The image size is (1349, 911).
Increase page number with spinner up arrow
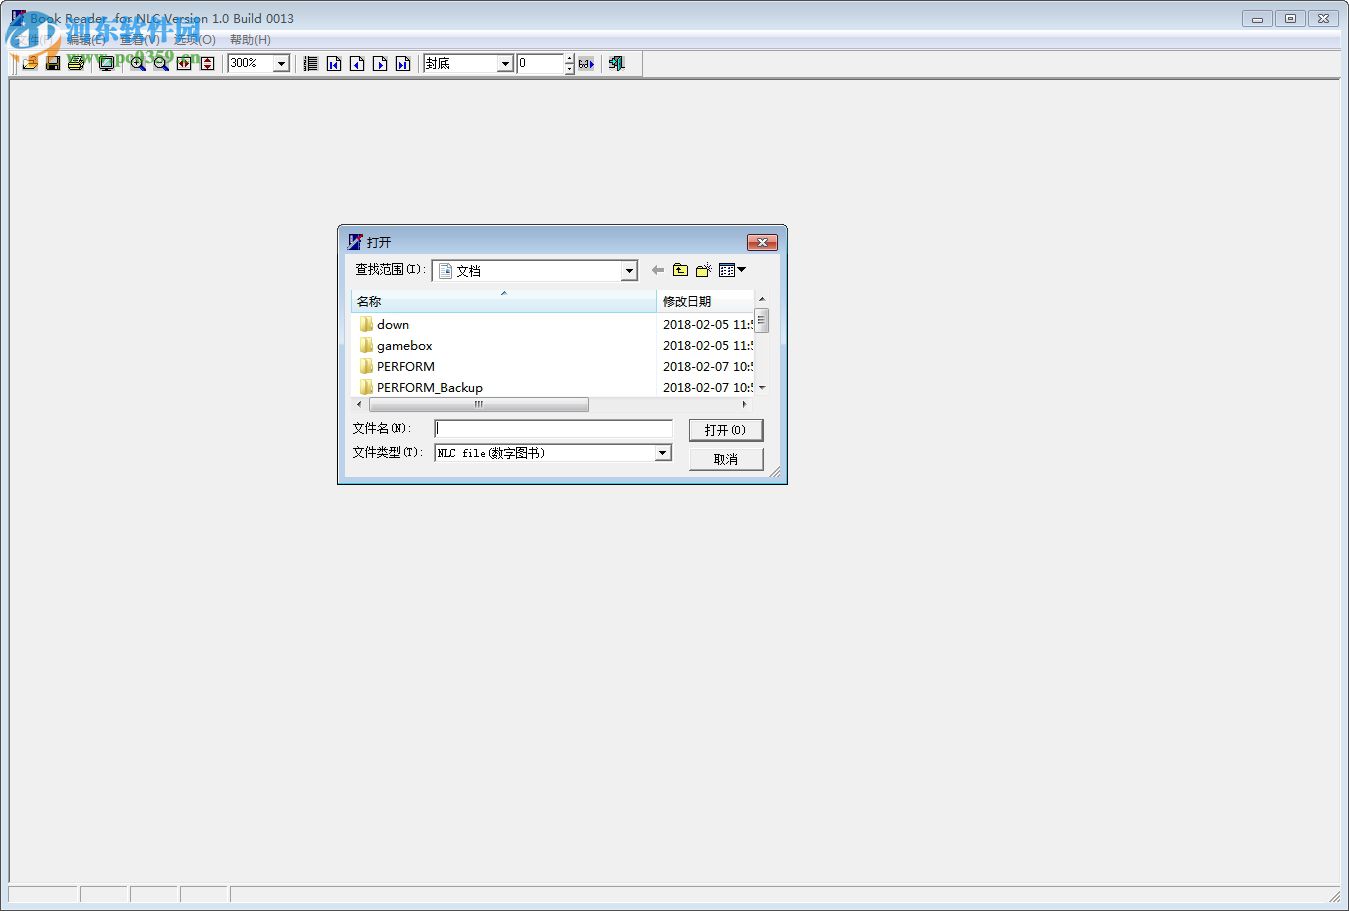[x=569, y=59]
